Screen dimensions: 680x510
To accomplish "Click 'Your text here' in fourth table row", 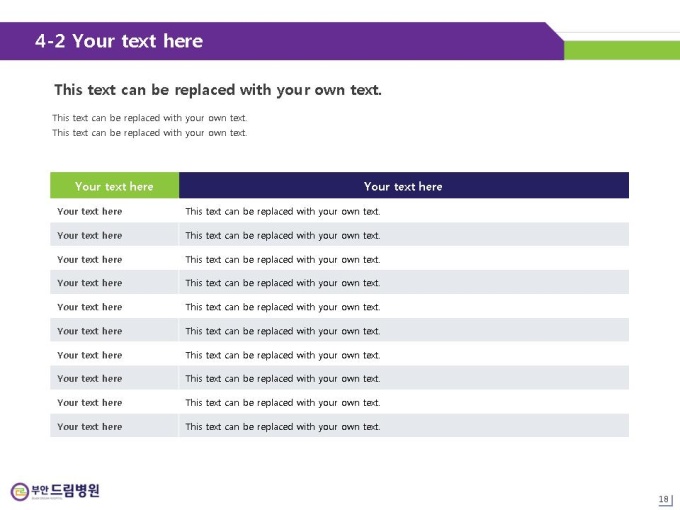I will coord(90,283).
